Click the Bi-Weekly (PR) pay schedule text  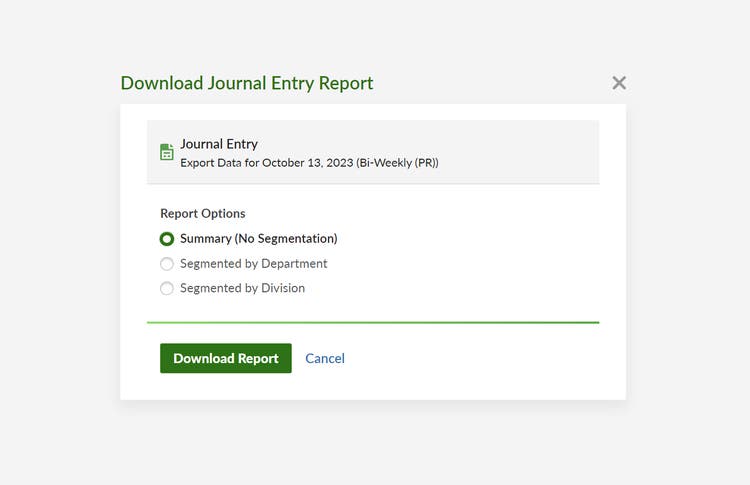(397, 163)
